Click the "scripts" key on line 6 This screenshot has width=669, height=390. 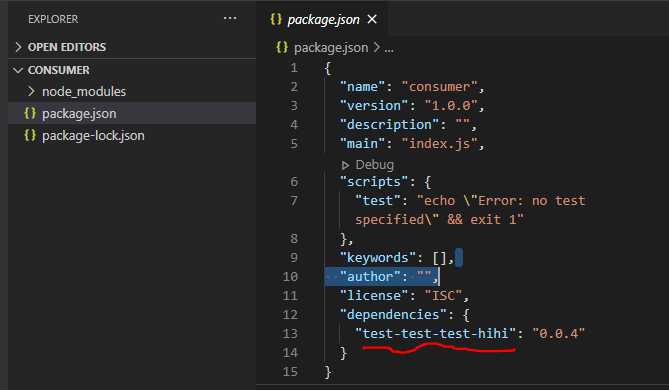[374, 182]
